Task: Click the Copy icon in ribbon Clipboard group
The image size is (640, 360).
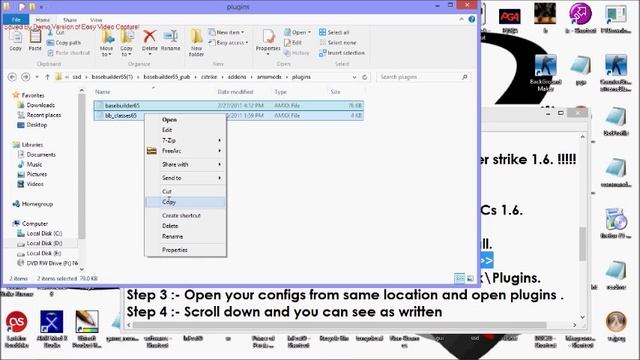Action: point(15,40)
